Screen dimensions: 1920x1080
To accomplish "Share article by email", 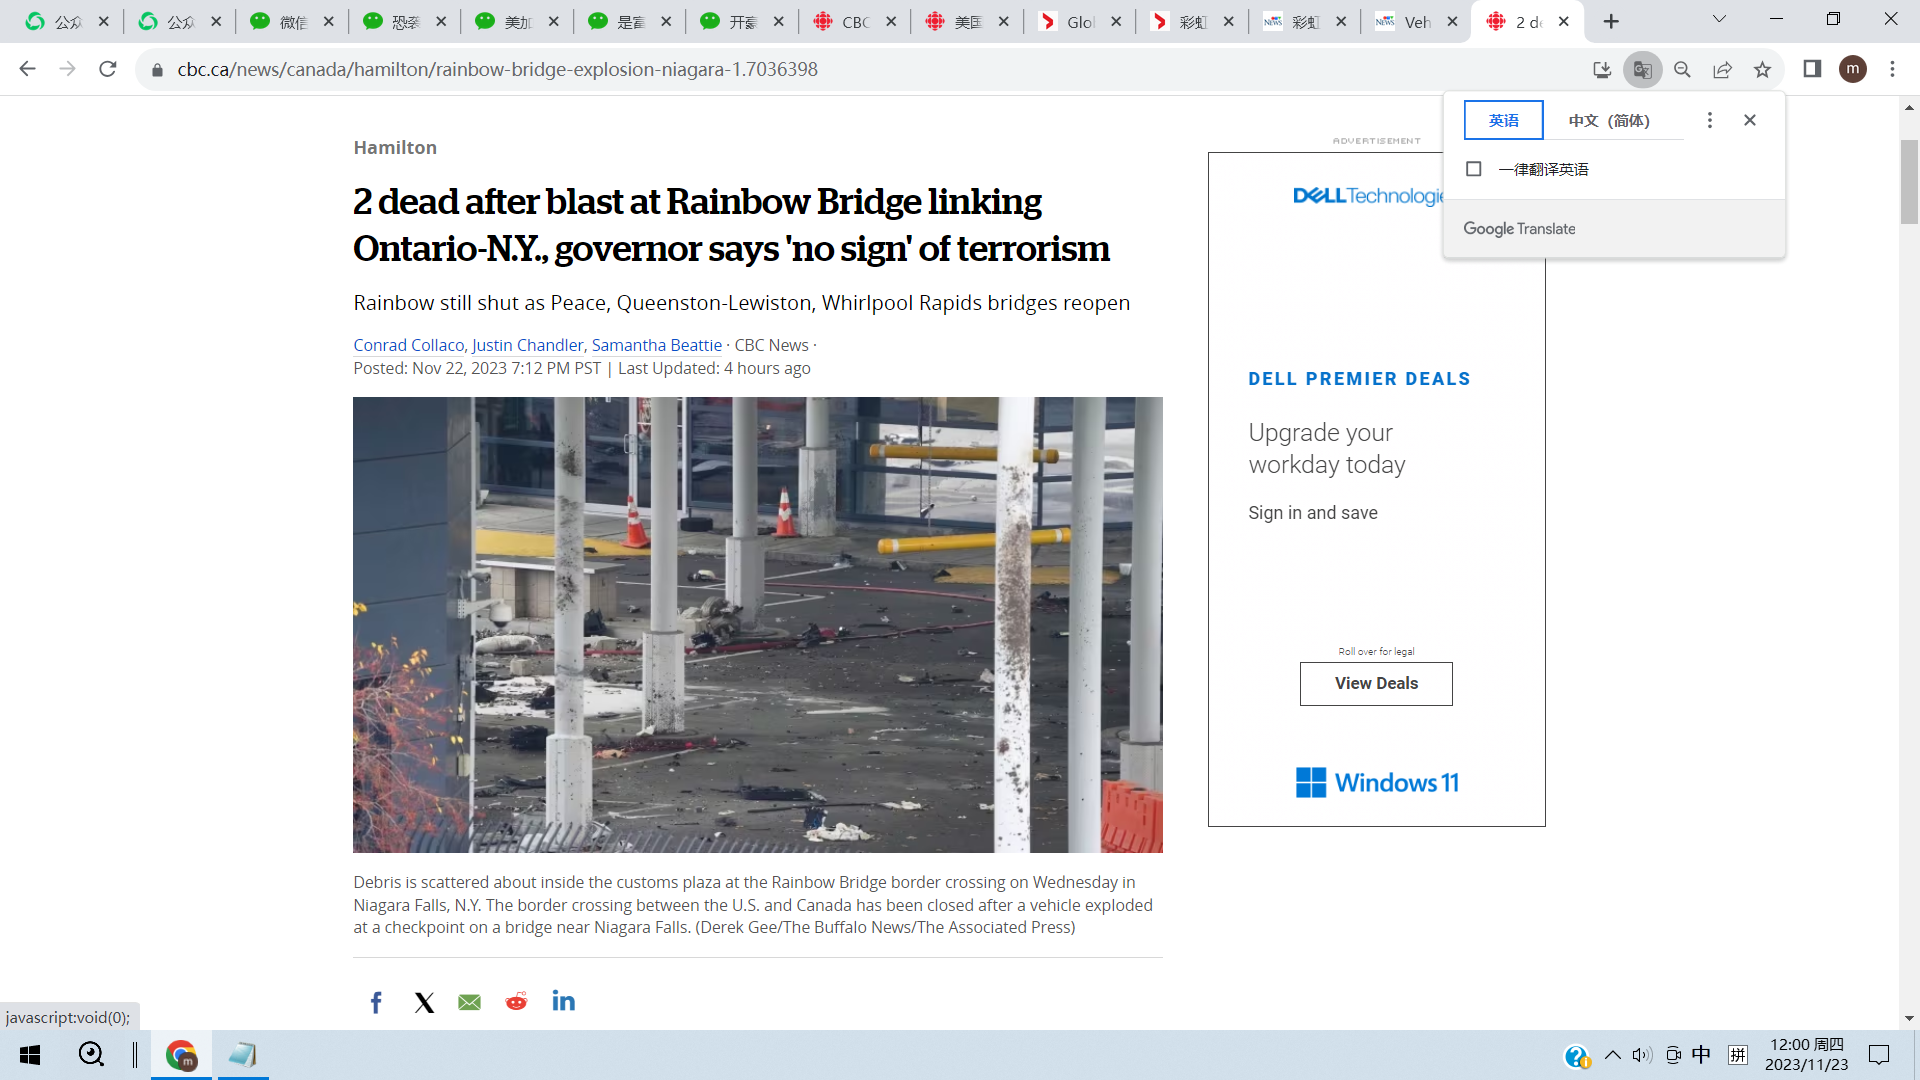I will point(469,1002).
